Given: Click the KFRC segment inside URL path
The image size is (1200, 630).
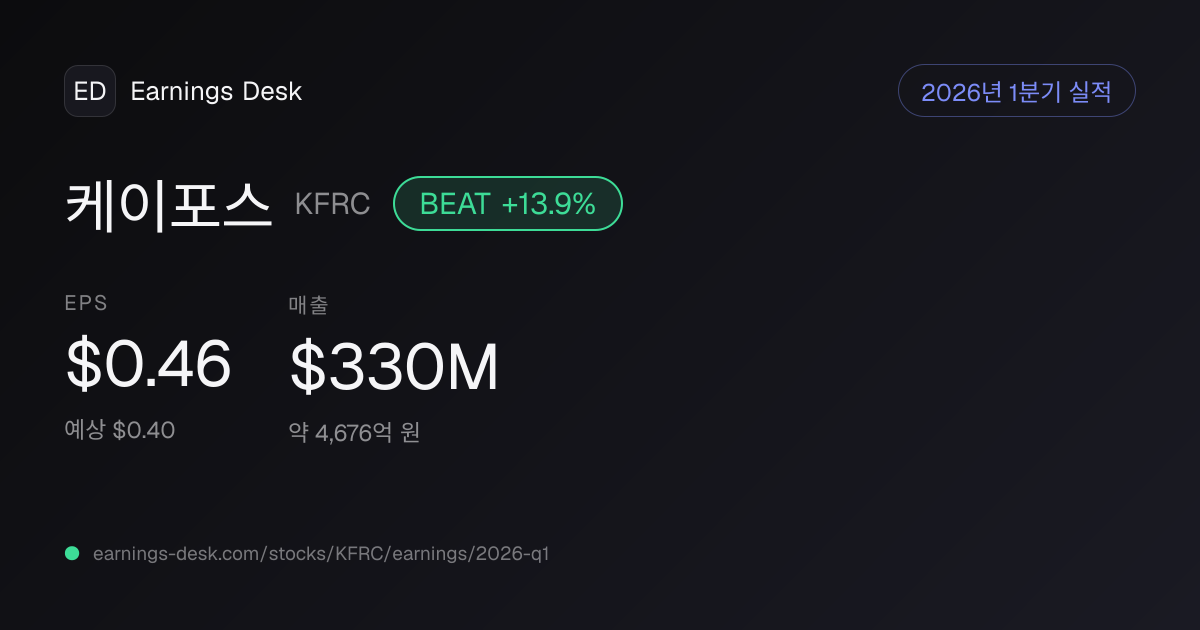Looking at the screenshot, I should pos(356,553).
